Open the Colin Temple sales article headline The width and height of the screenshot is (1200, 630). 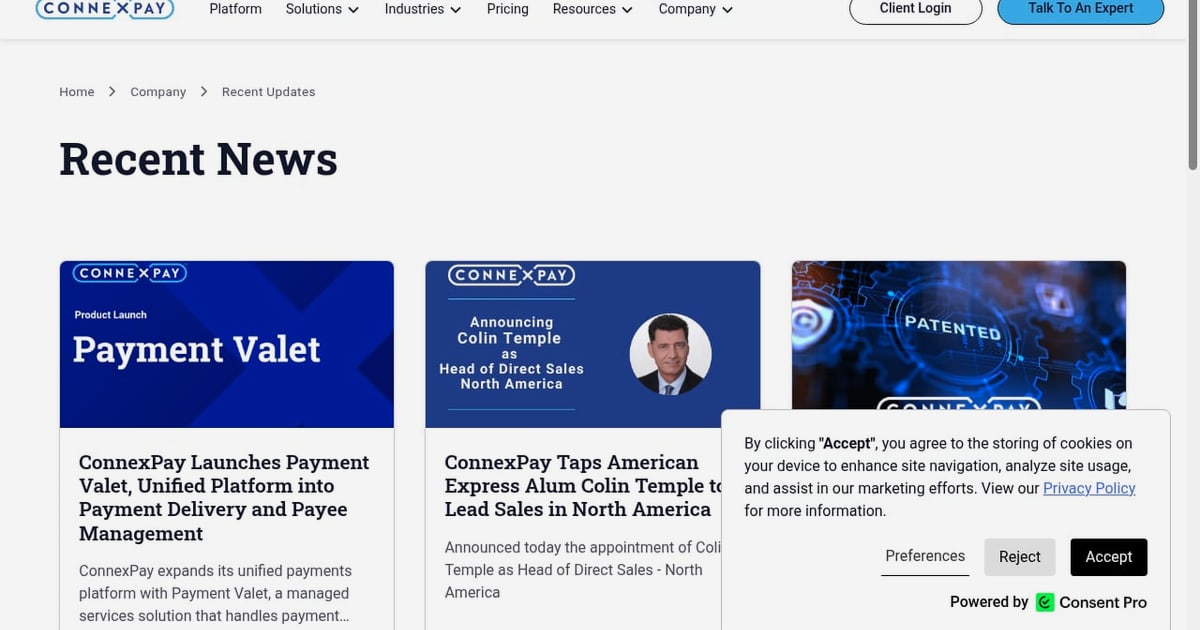pos(583,486)
